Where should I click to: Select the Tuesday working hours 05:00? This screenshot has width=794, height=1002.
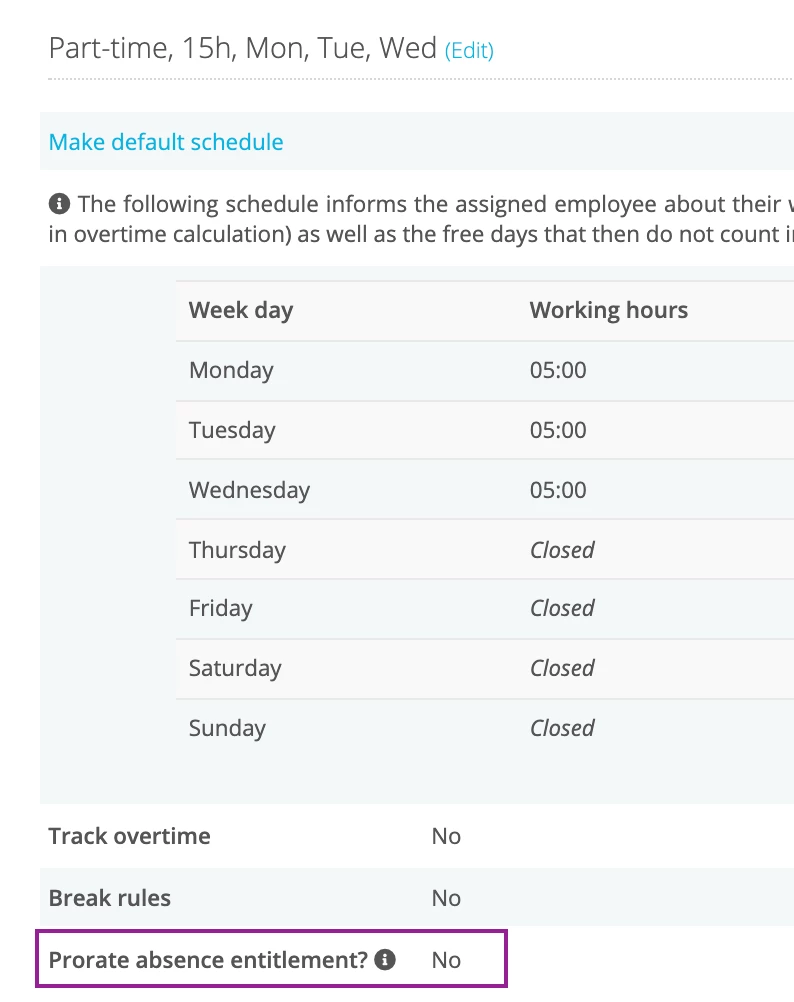point(558,430)
